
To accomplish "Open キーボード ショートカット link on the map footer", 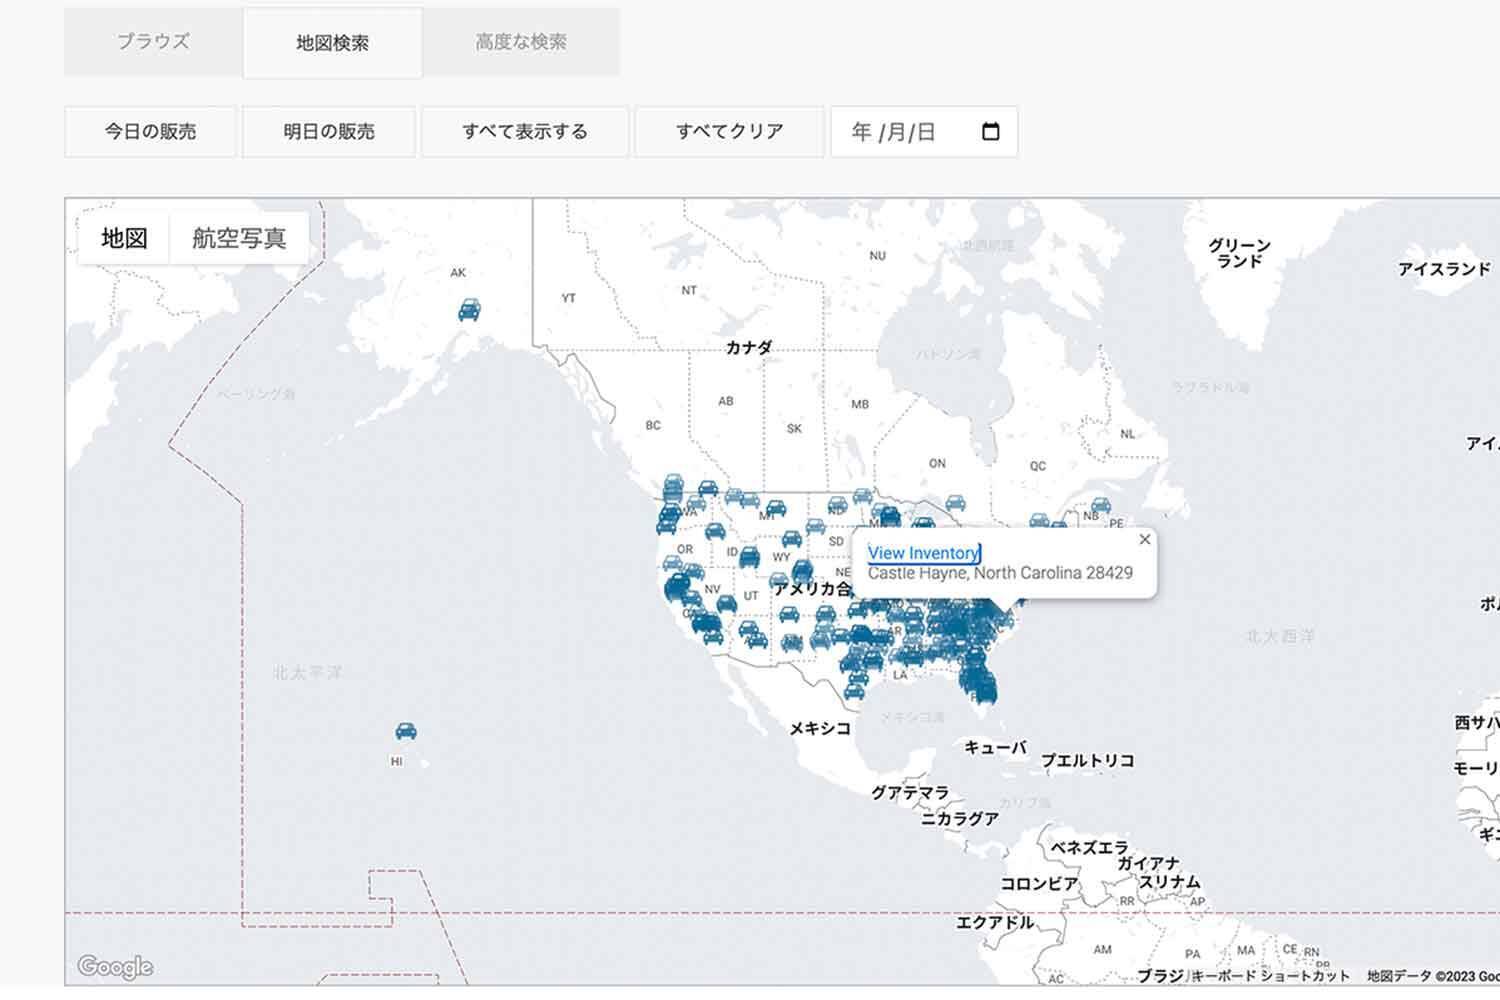I will click(x=1270, y=976).
